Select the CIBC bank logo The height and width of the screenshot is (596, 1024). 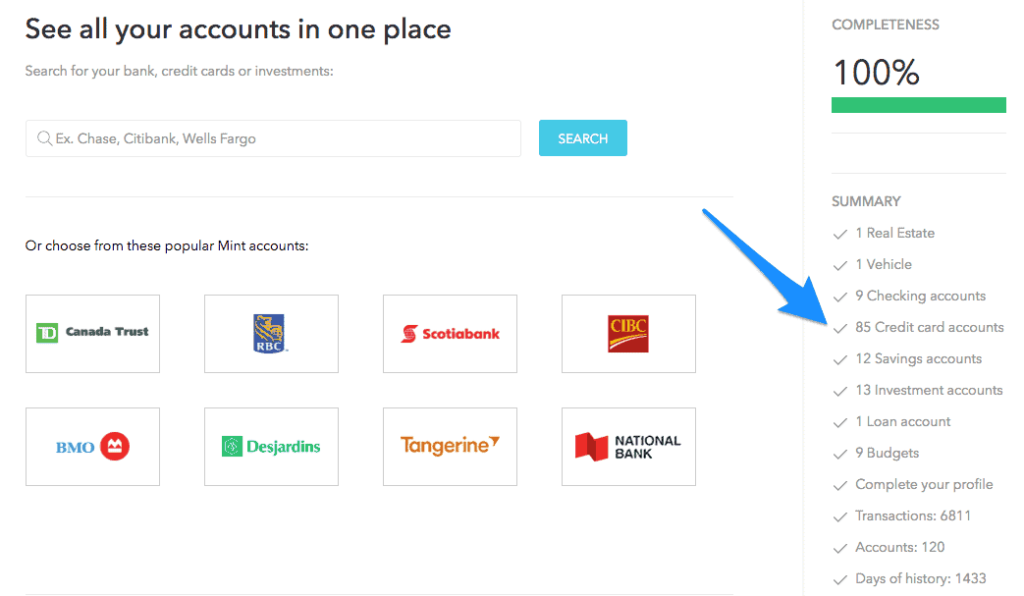coord(628,333)
